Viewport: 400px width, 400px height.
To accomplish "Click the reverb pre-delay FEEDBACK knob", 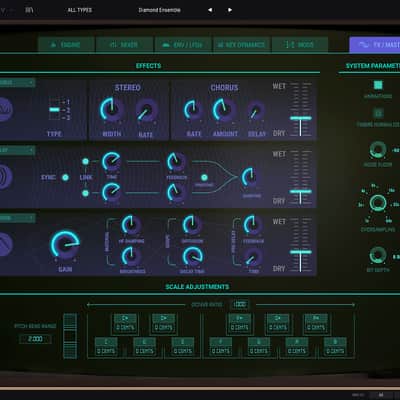I will click(253, 224).
